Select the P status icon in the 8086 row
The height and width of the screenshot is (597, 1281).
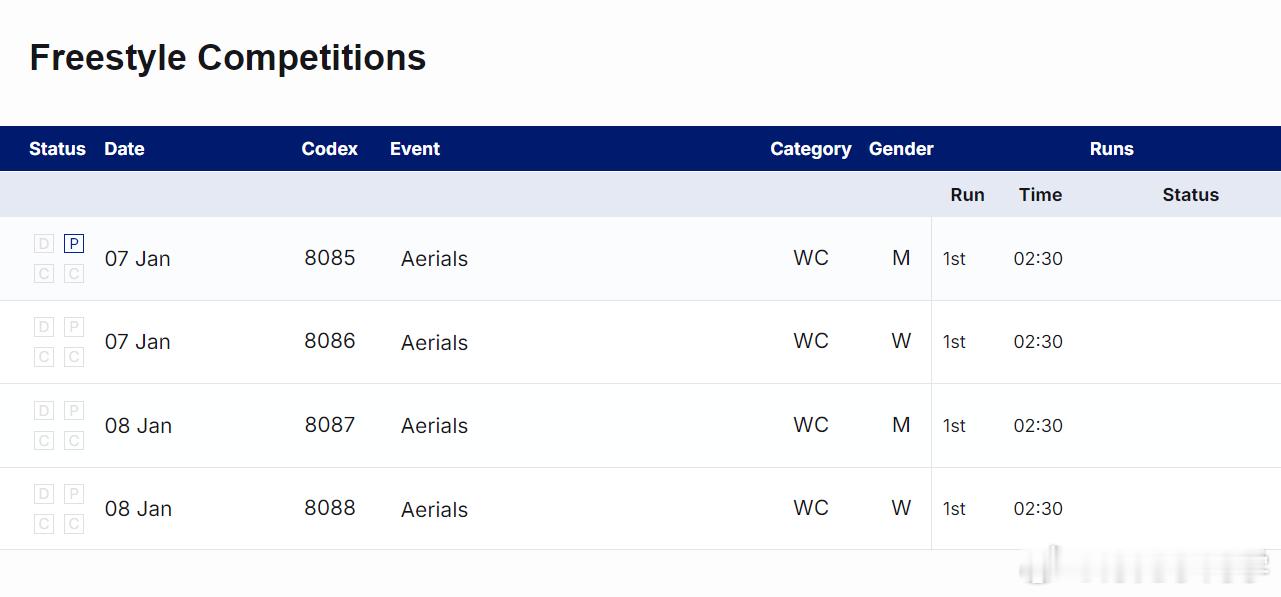click(74, 327)
